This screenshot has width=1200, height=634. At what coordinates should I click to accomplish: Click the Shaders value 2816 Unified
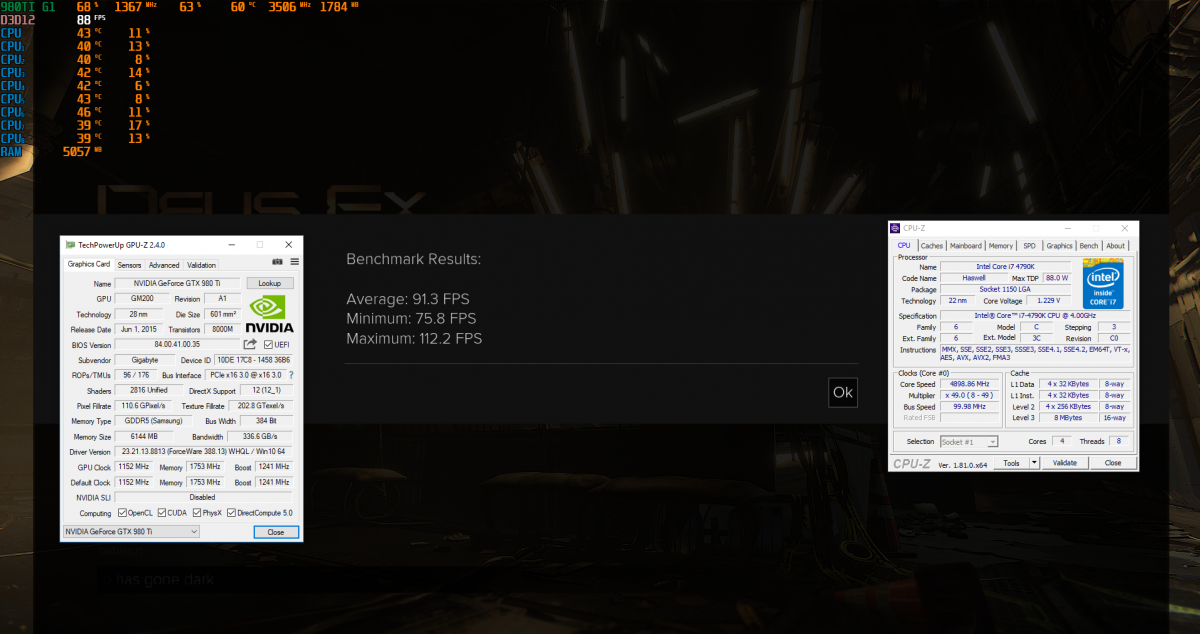point(149,390)
